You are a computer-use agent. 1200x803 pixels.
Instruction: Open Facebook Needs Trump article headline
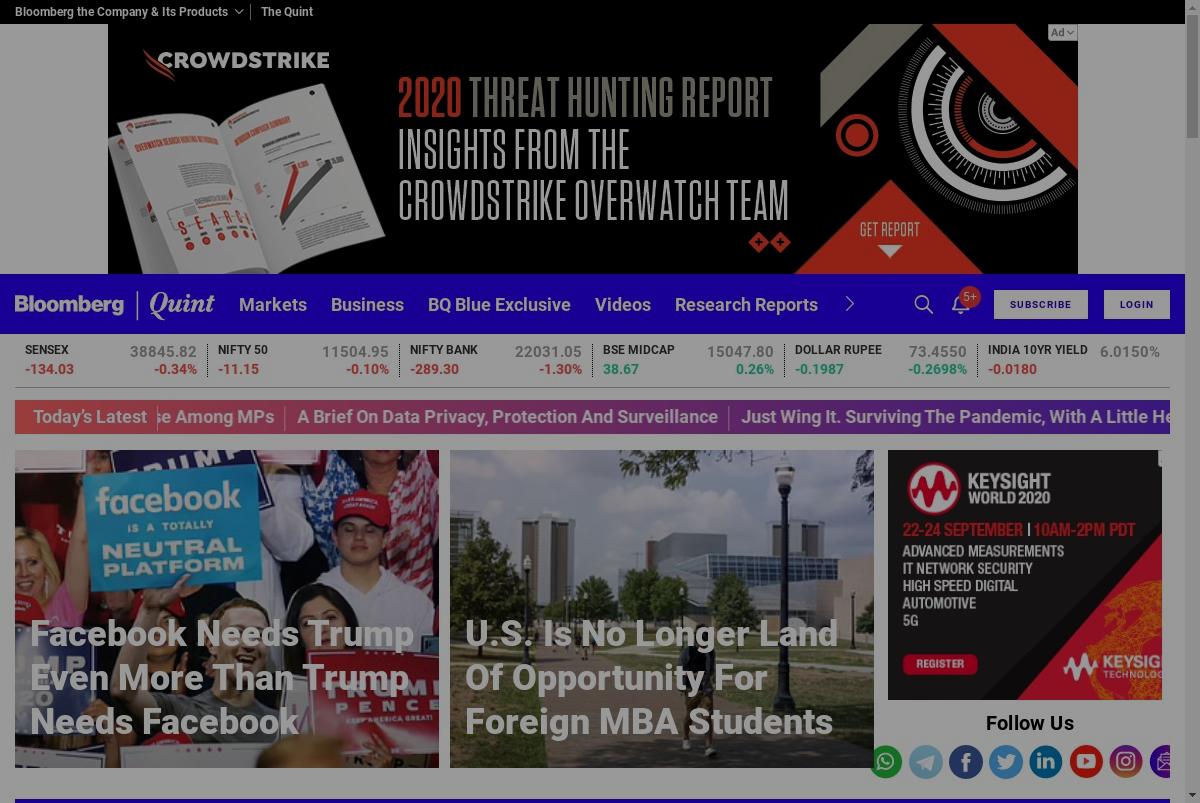[x=222, y=677]
